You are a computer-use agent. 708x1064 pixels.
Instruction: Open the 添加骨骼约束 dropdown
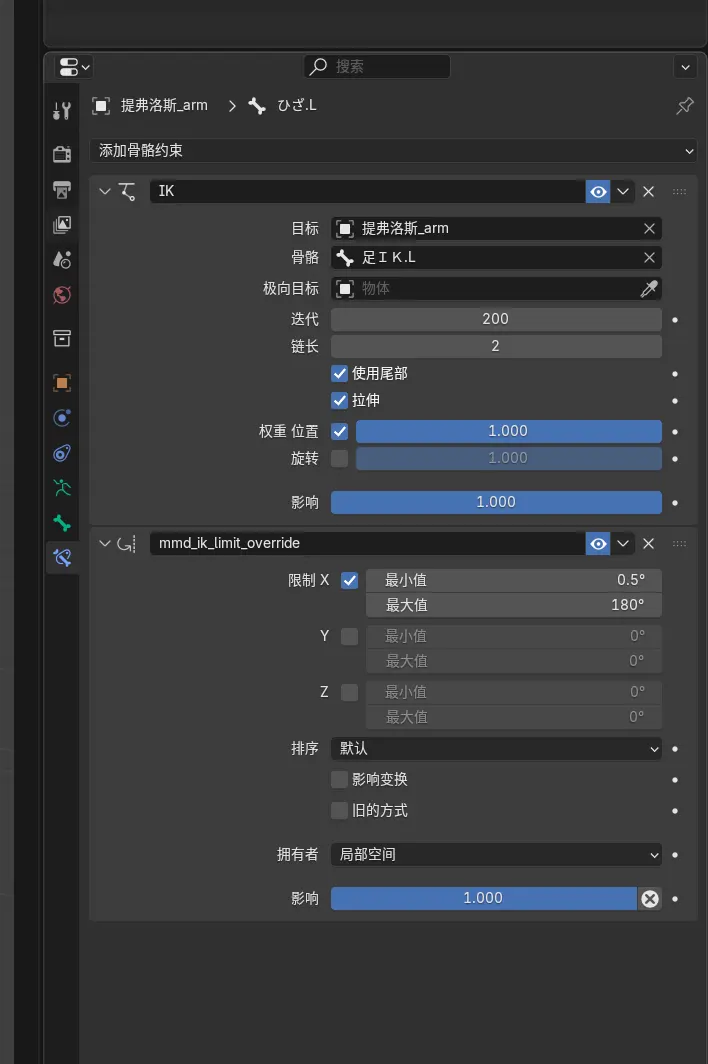coord(393,151)
